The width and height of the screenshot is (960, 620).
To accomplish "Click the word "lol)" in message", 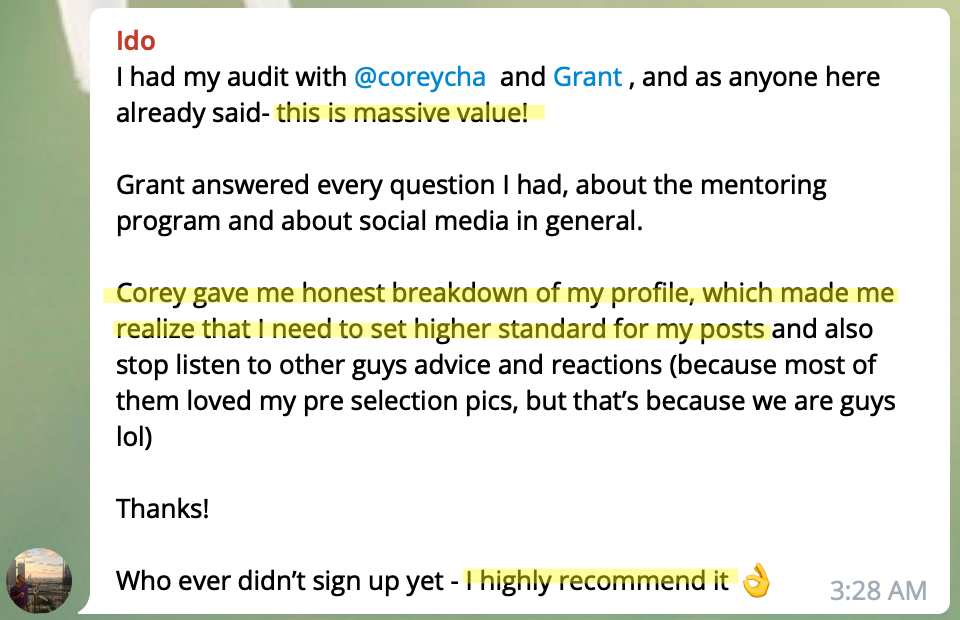I will 134,437.
